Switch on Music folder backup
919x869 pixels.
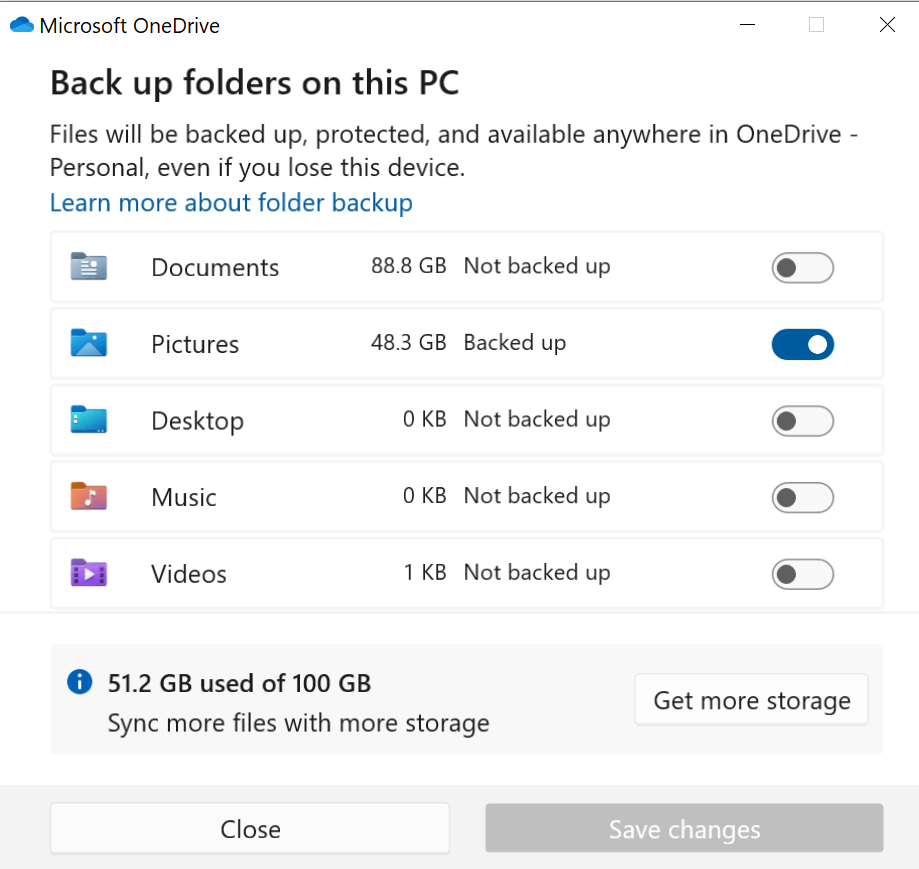[802, 497]
